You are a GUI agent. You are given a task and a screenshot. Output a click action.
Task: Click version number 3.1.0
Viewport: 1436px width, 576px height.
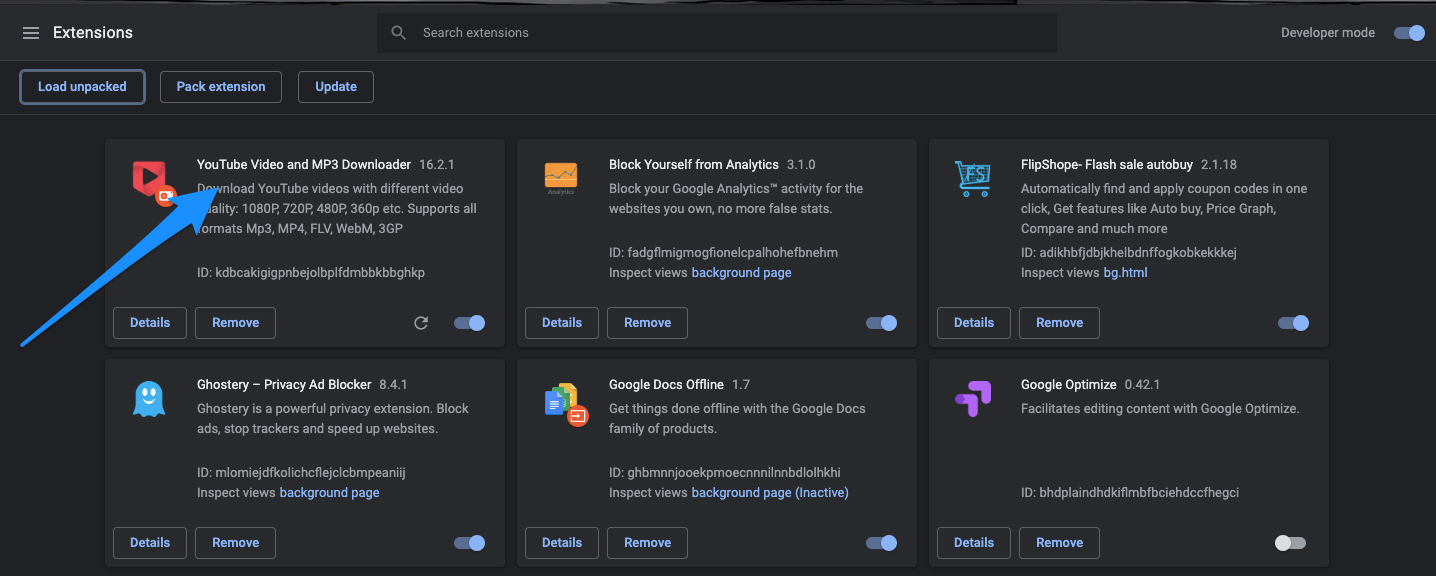click(801, 165)
